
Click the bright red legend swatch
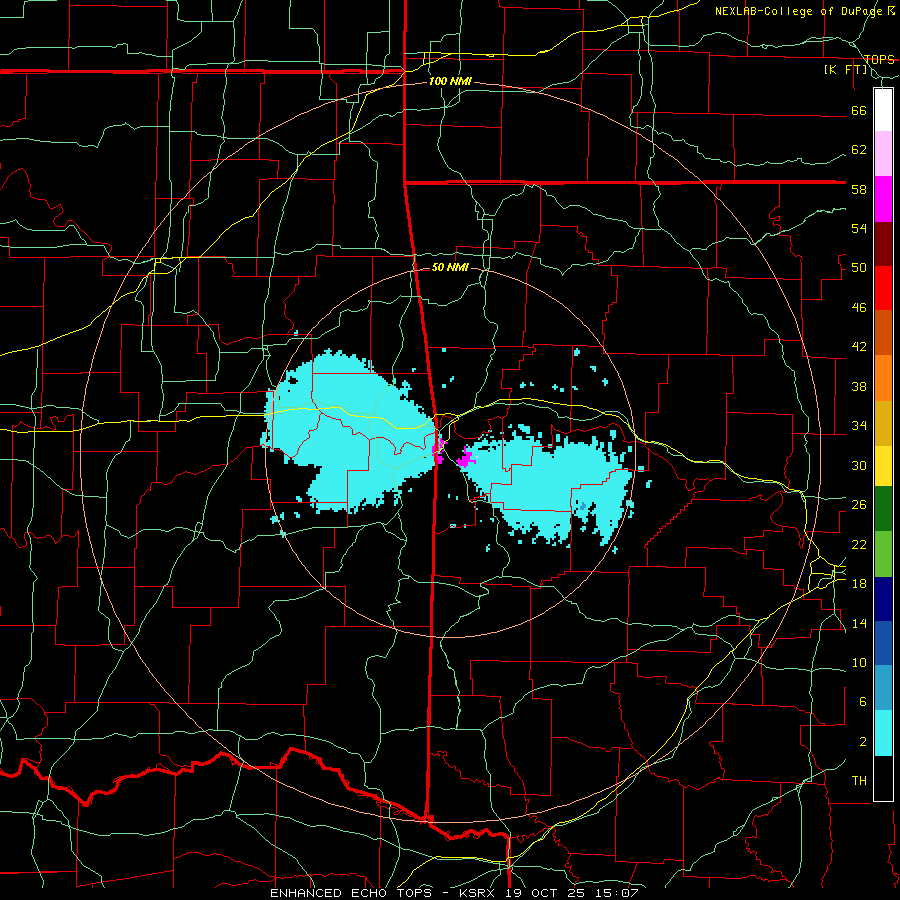[x=883, y=288]
